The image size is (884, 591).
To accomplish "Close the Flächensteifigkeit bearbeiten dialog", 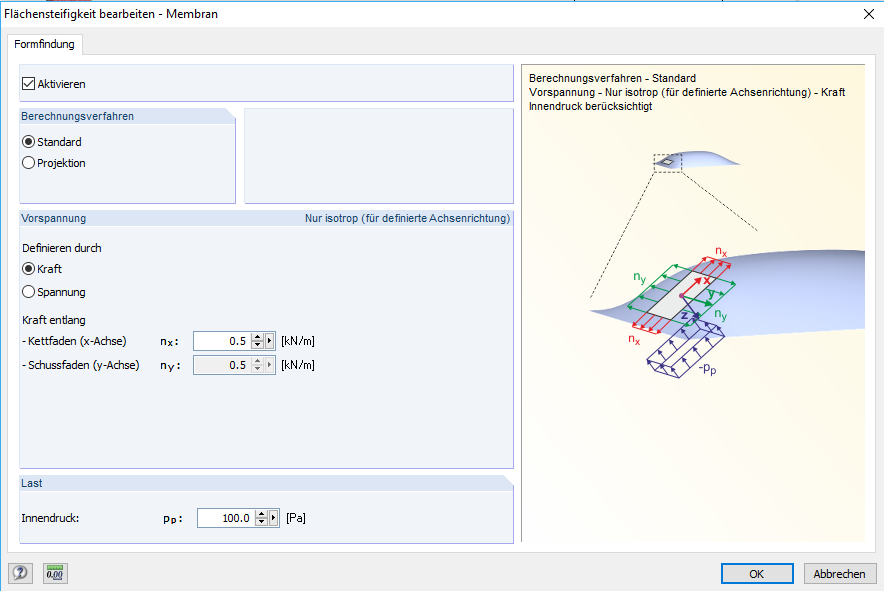I will (x=869, y=14).
